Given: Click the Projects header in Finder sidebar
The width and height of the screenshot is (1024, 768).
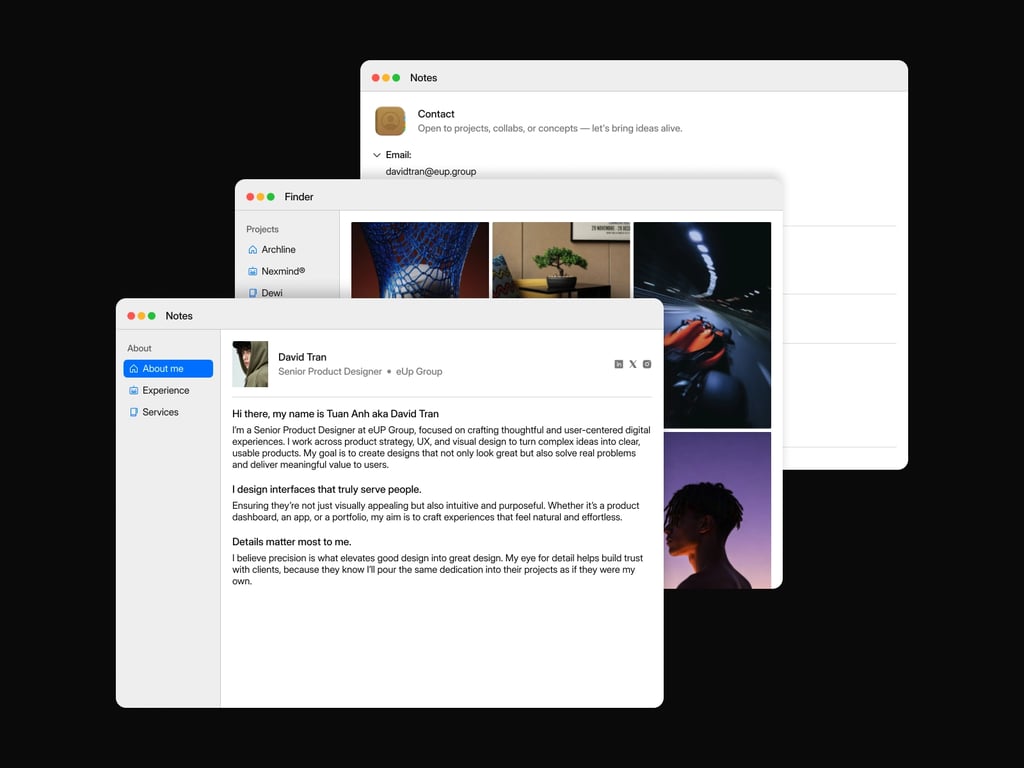Looking at the screenshot, I should pos(263,229).
